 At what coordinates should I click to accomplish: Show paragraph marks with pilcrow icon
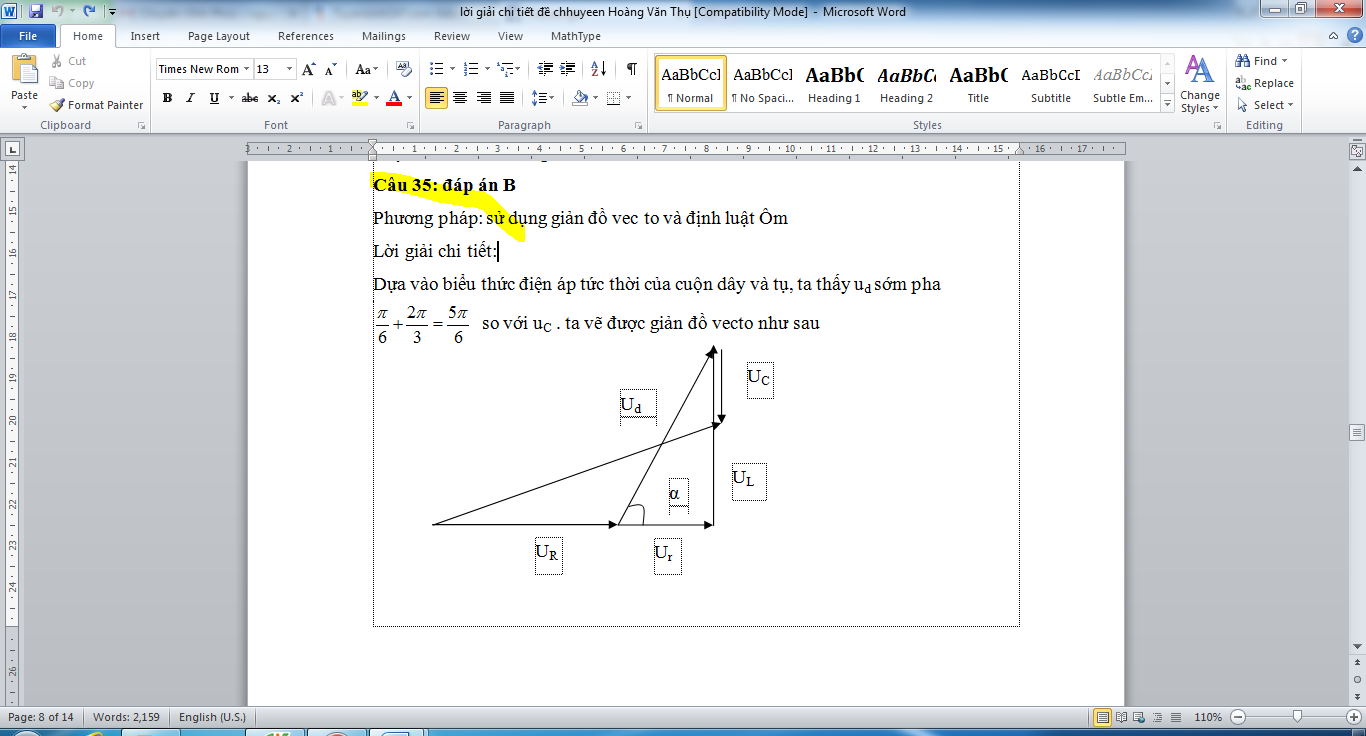631,69
